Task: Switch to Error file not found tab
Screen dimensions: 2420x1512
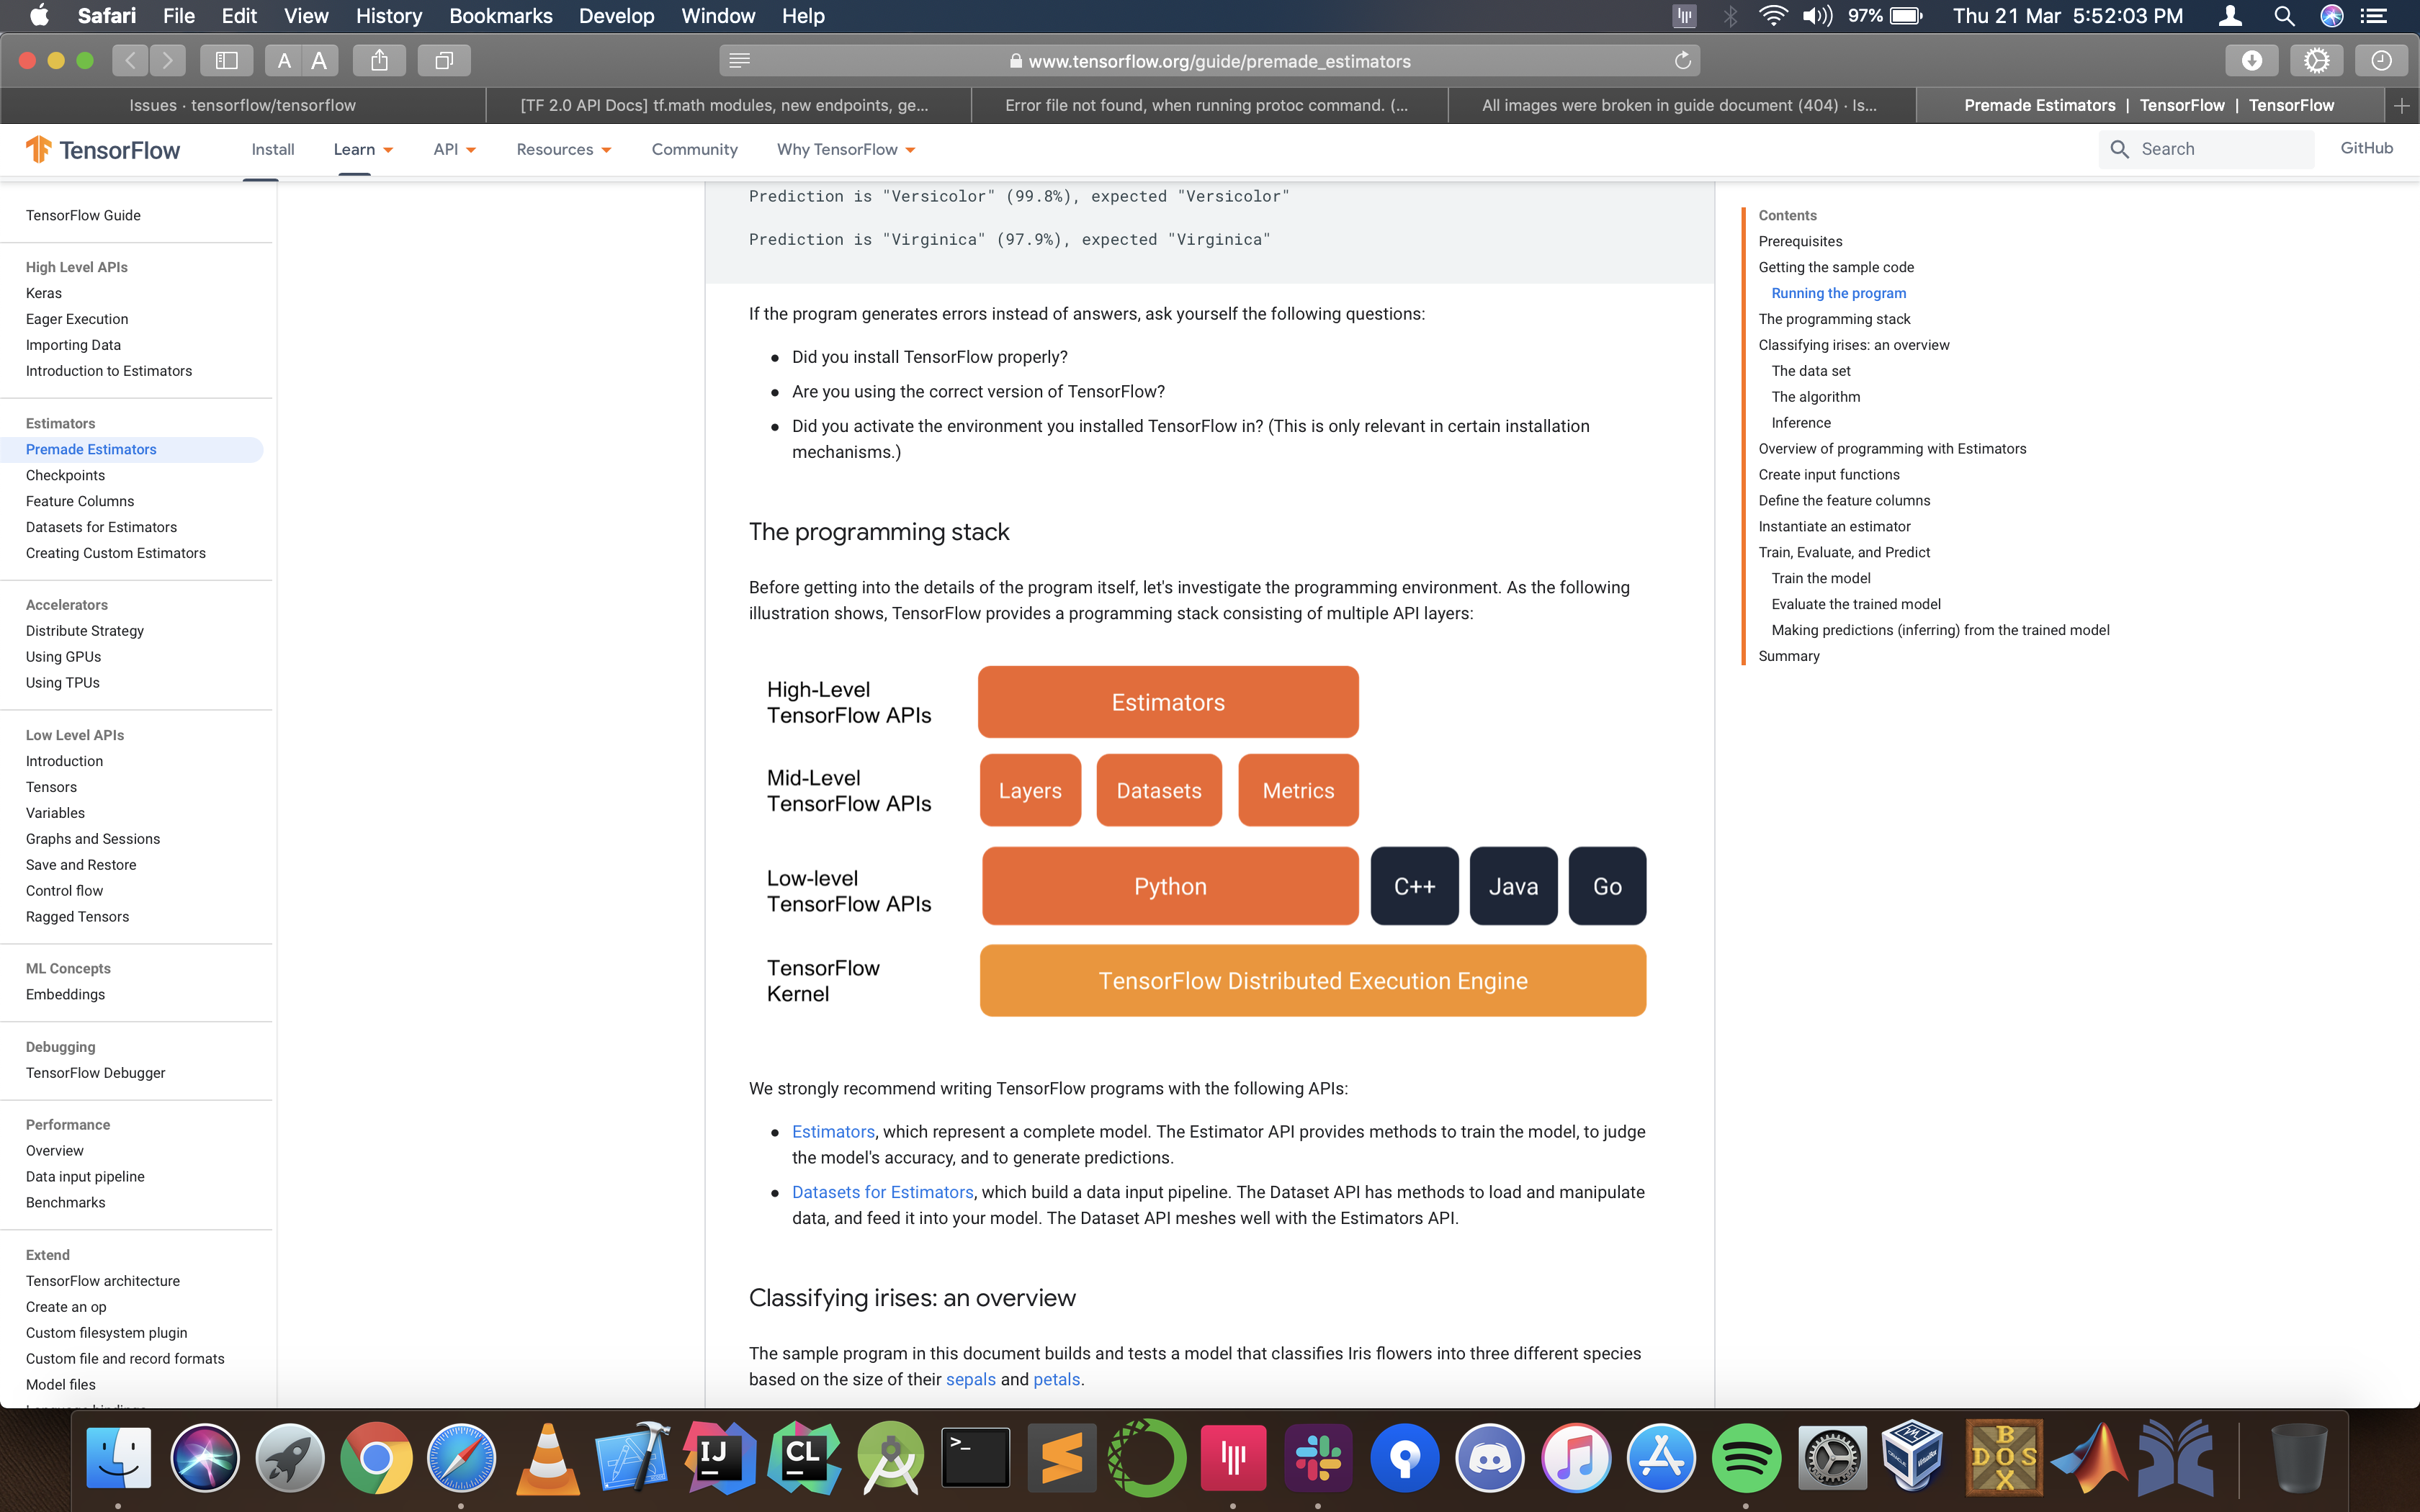Action: [1207, 105]
